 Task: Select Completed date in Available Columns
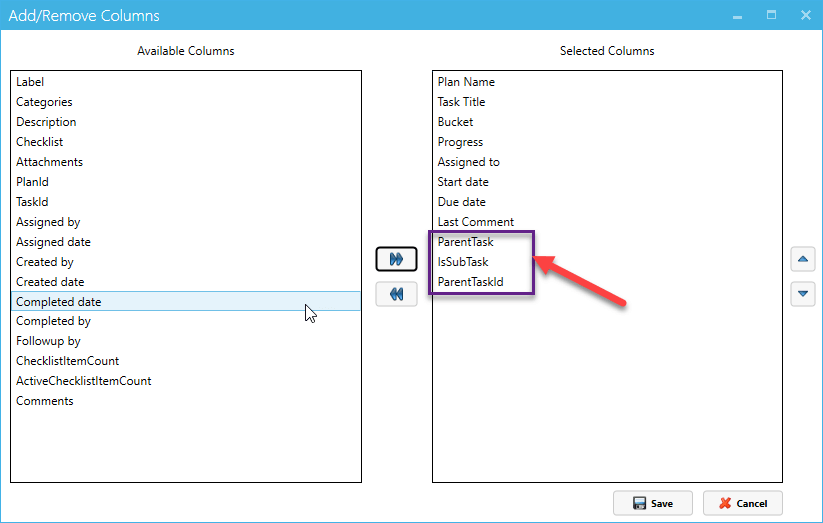[186, 301]
